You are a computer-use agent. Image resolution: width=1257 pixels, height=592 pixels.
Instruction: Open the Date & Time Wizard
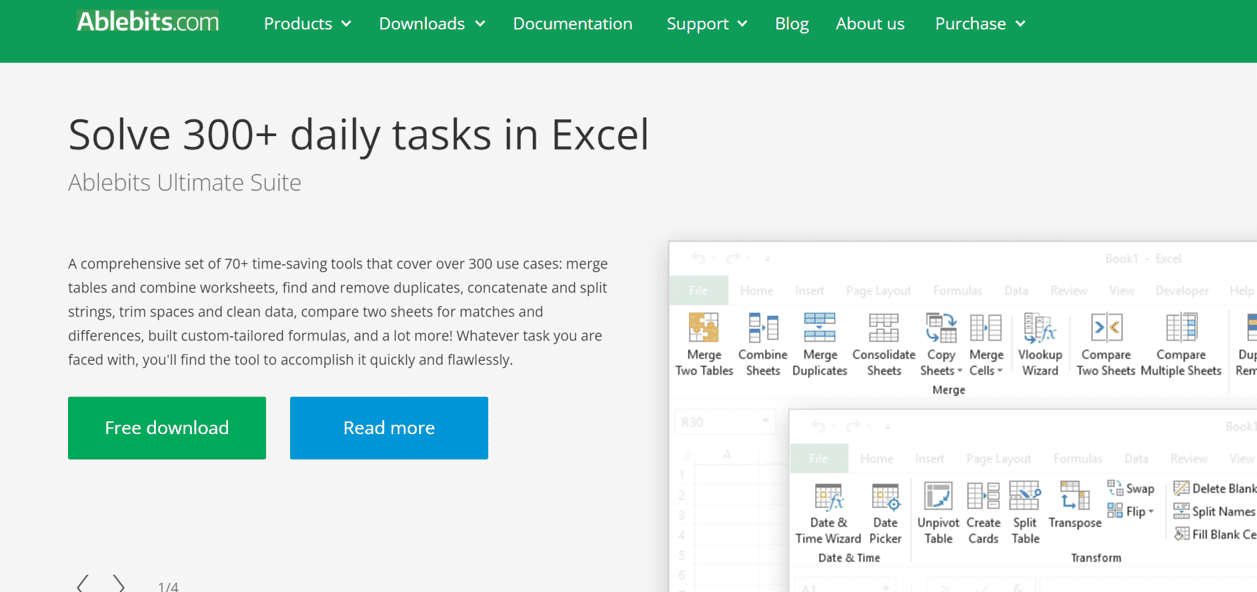click(828, 513)
